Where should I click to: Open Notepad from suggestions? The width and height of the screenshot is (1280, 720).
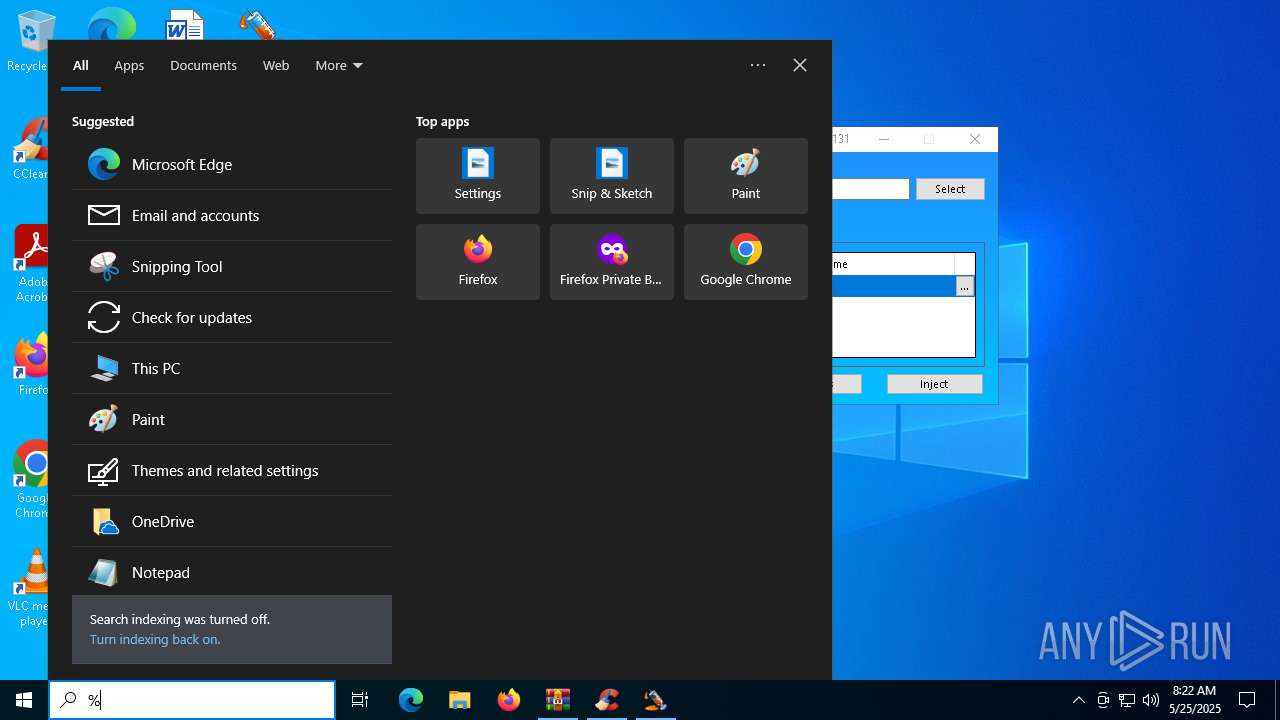coord(232,572)
